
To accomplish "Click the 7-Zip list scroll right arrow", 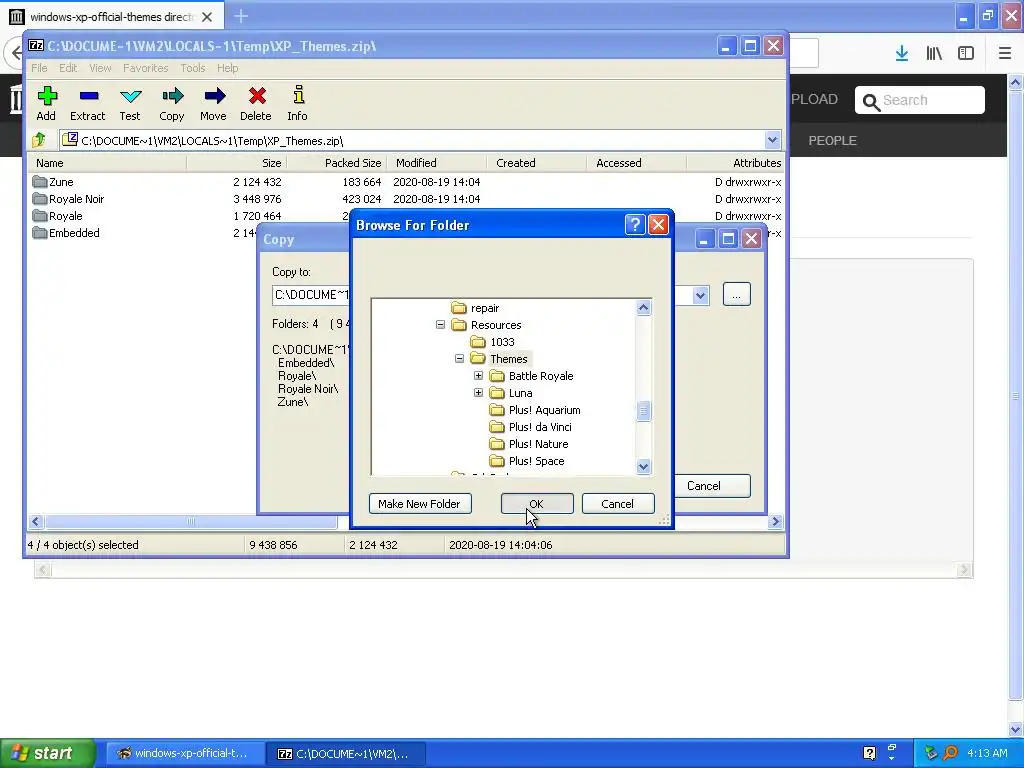I will pos(775,521).
